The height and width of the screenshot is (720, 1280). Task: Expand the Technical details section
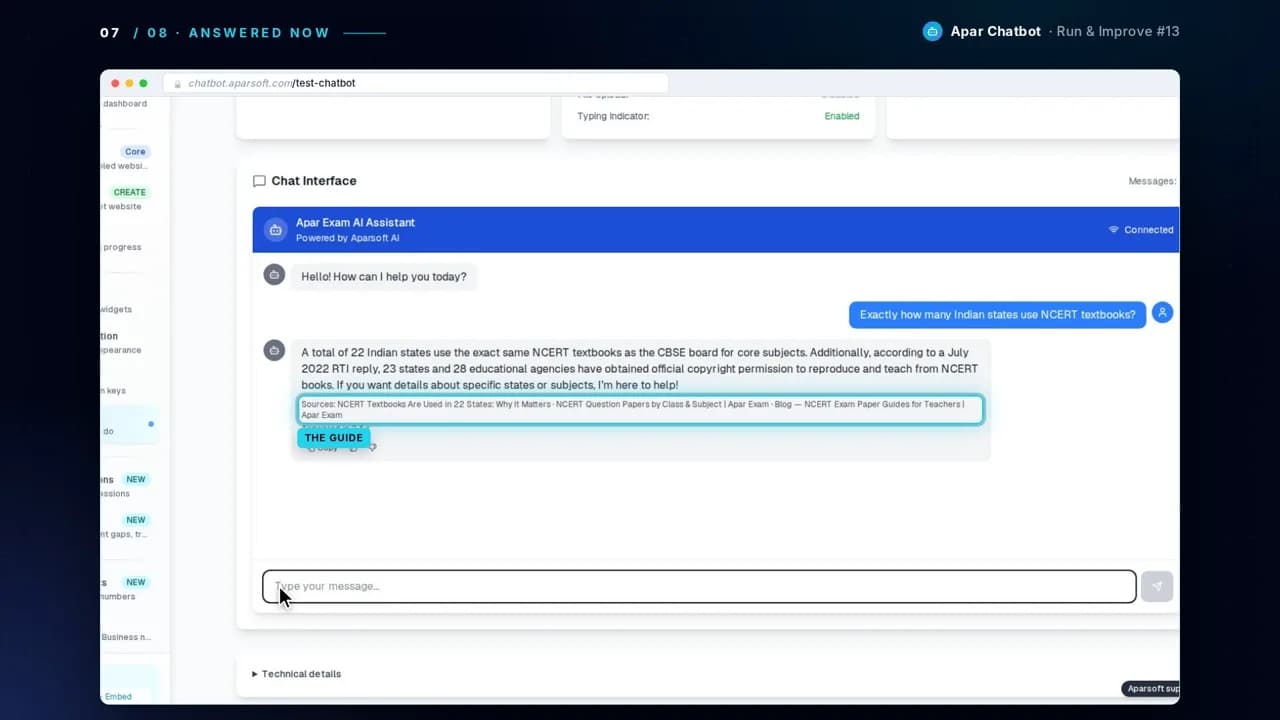(x=296, y=674)
